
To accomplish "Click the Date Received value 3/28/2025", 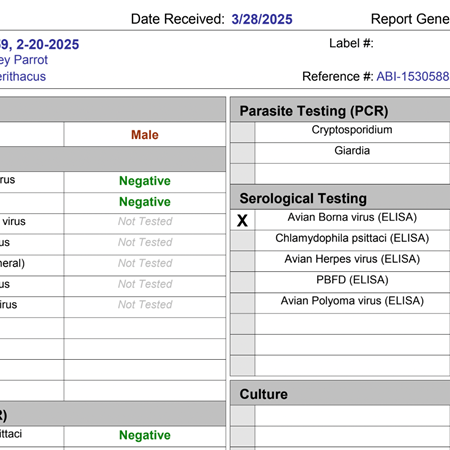I will point(262,19).
